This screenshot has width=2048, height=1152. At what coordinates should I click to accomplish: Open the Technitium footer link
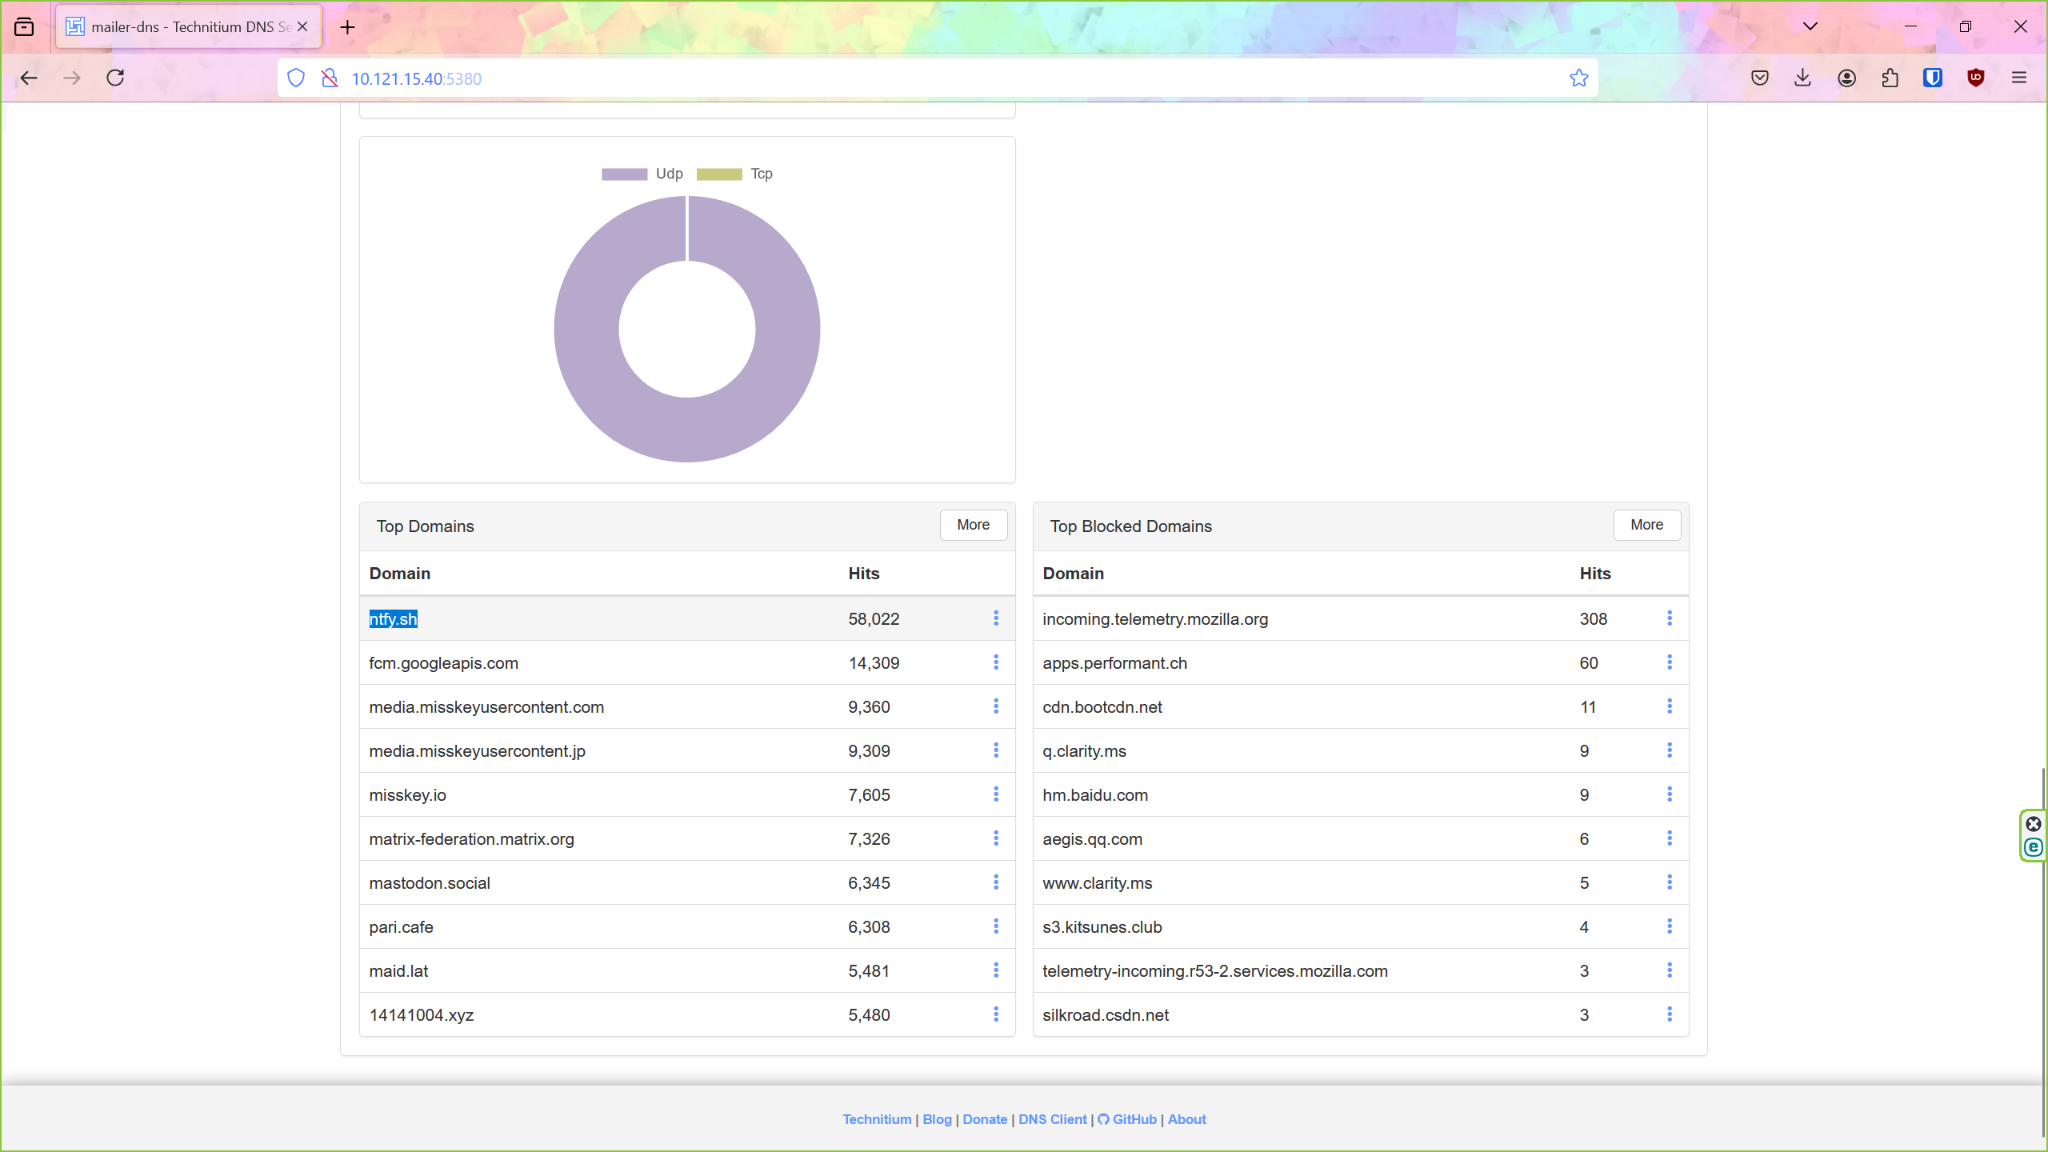coord(876,1119)
